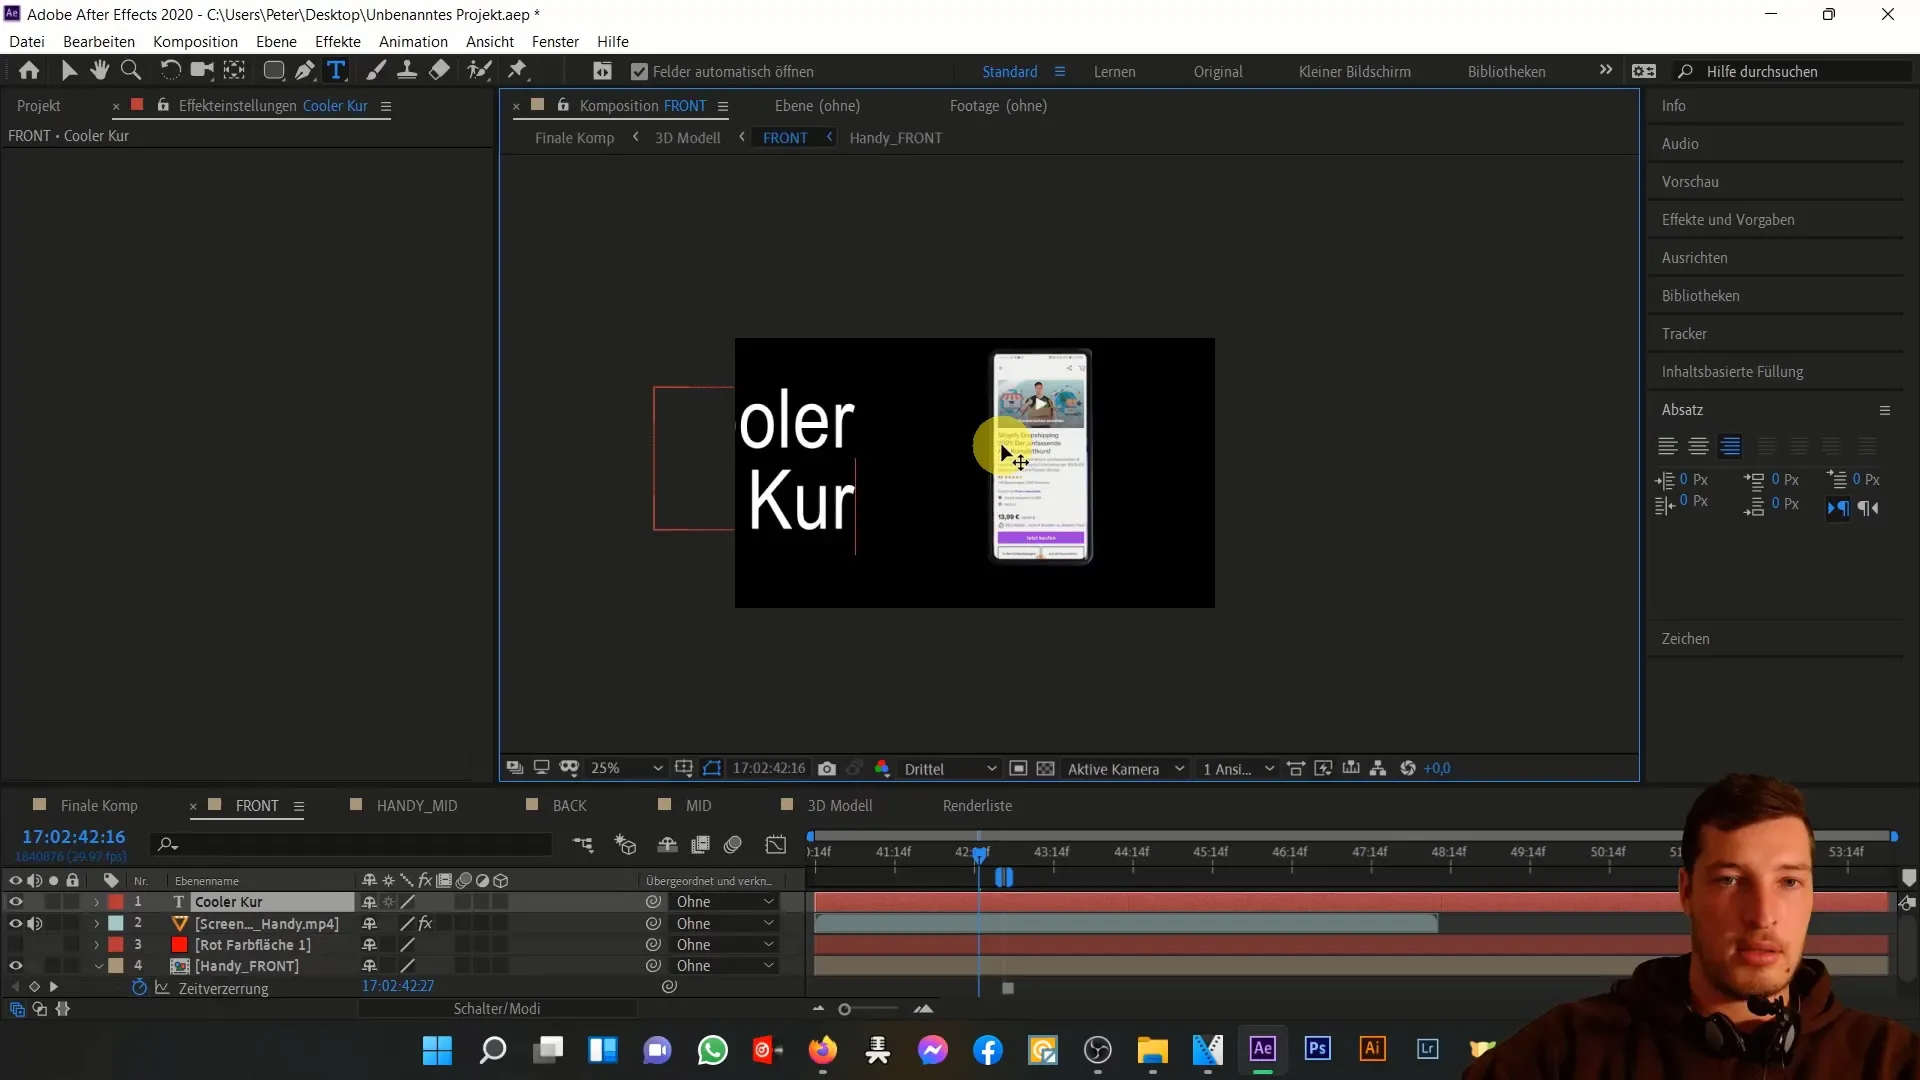Switch to the 3D Modell tab

840,806
